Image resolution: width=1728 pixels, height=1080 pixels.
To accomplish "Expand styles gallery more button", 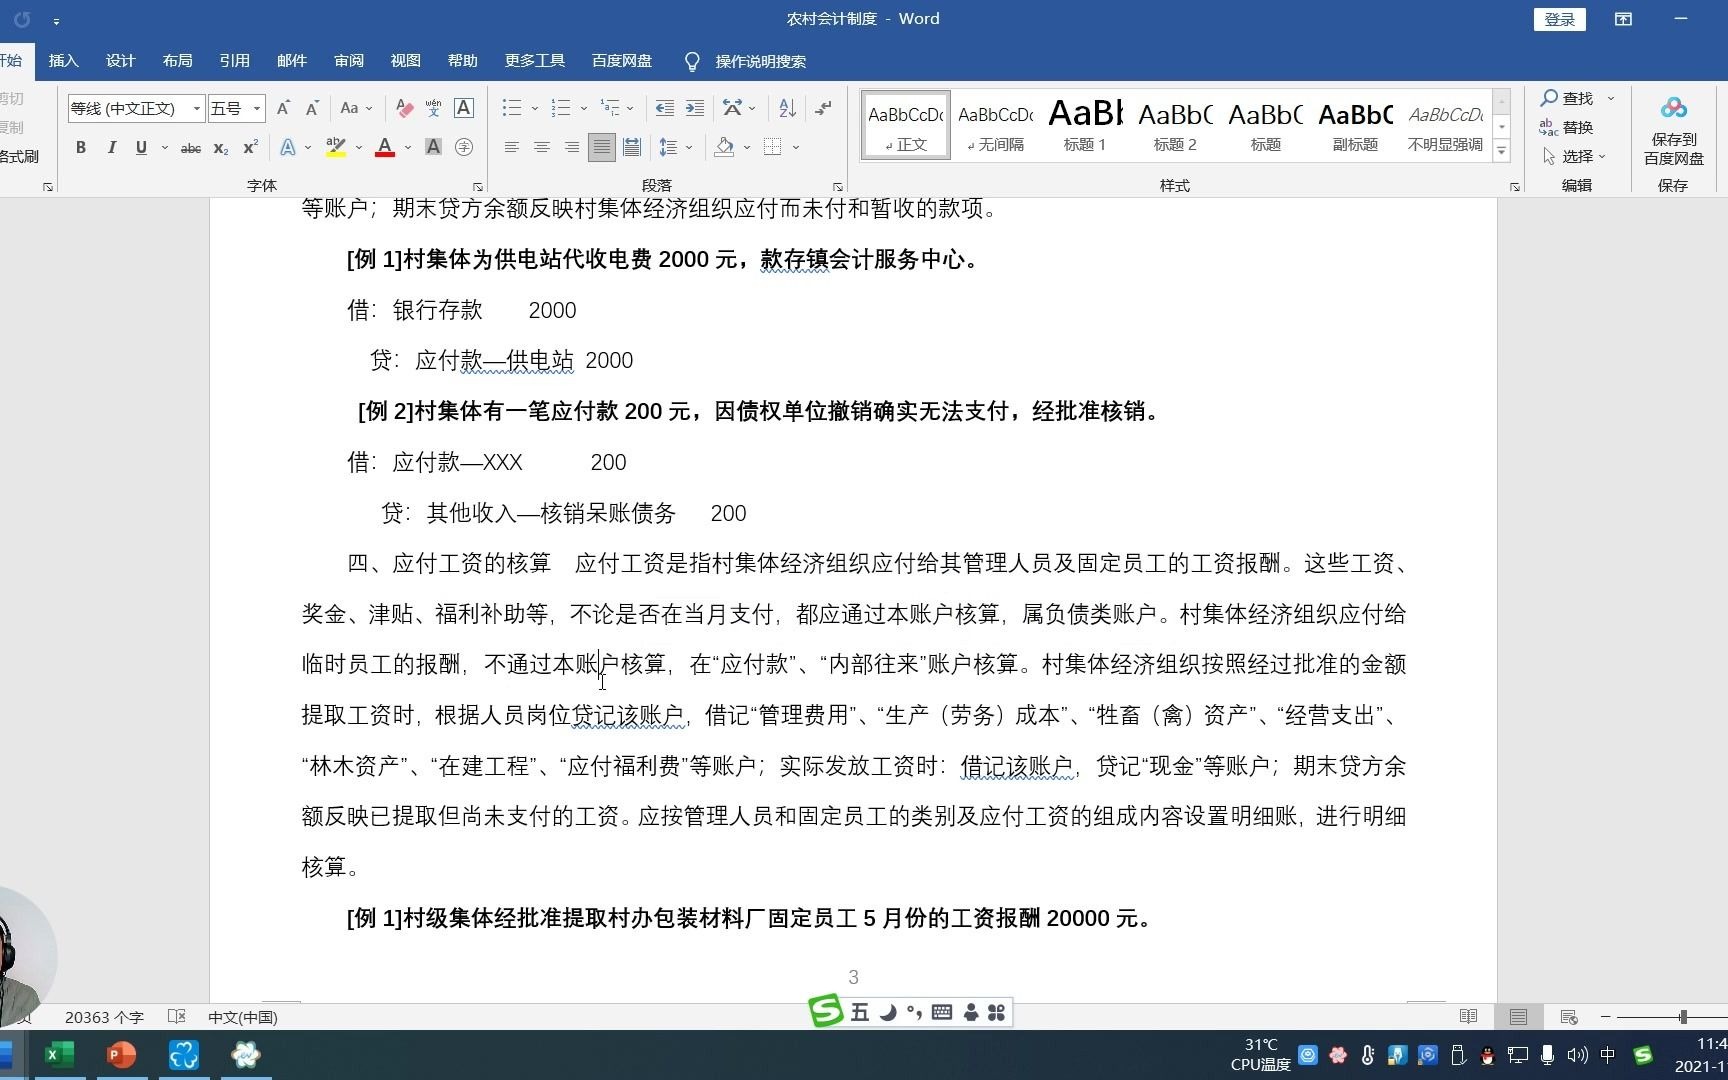I will click(1501, 151).
